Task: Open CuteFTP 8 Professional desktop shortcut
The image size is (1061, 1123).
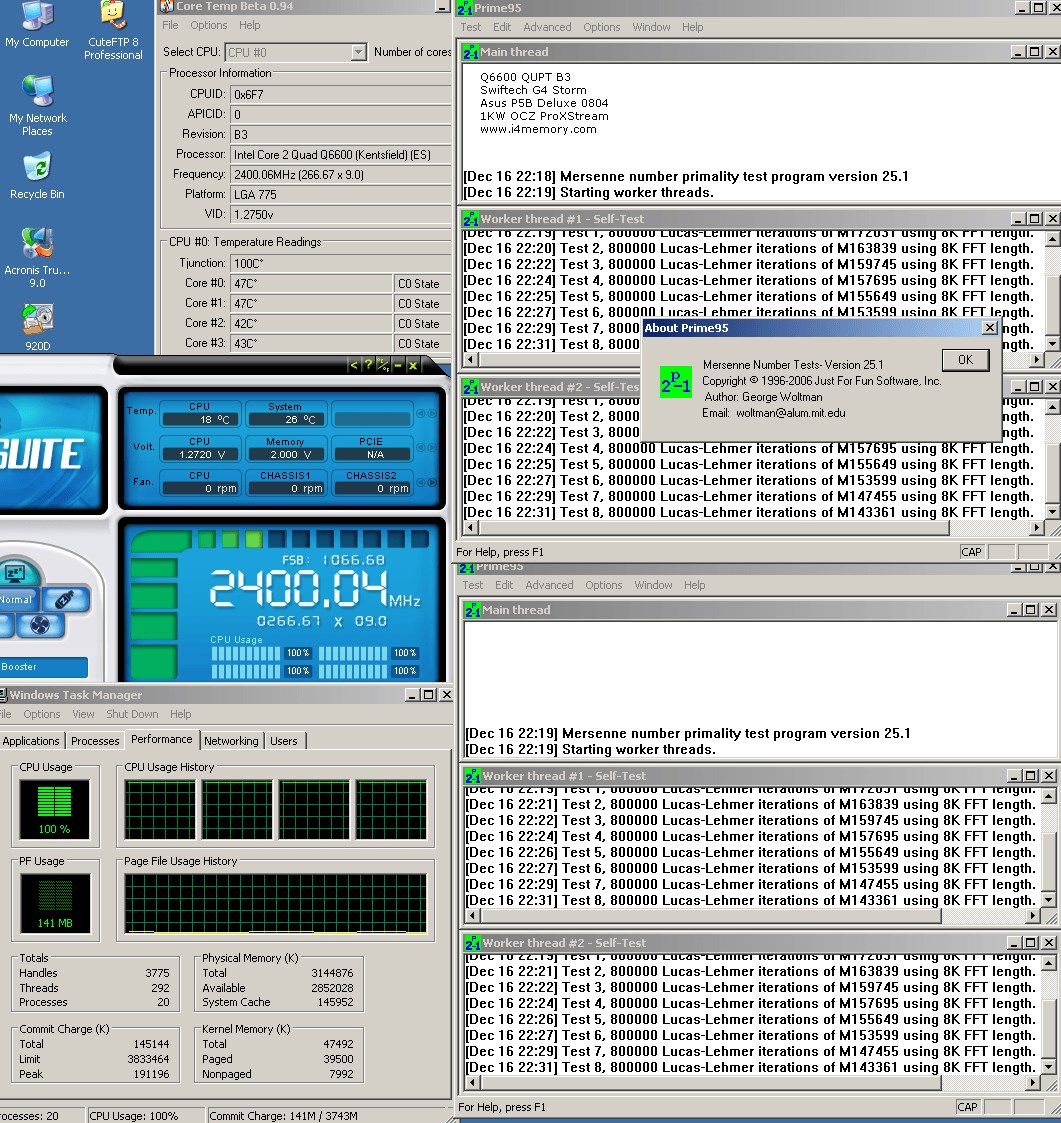Action: (x=112, y=31)
